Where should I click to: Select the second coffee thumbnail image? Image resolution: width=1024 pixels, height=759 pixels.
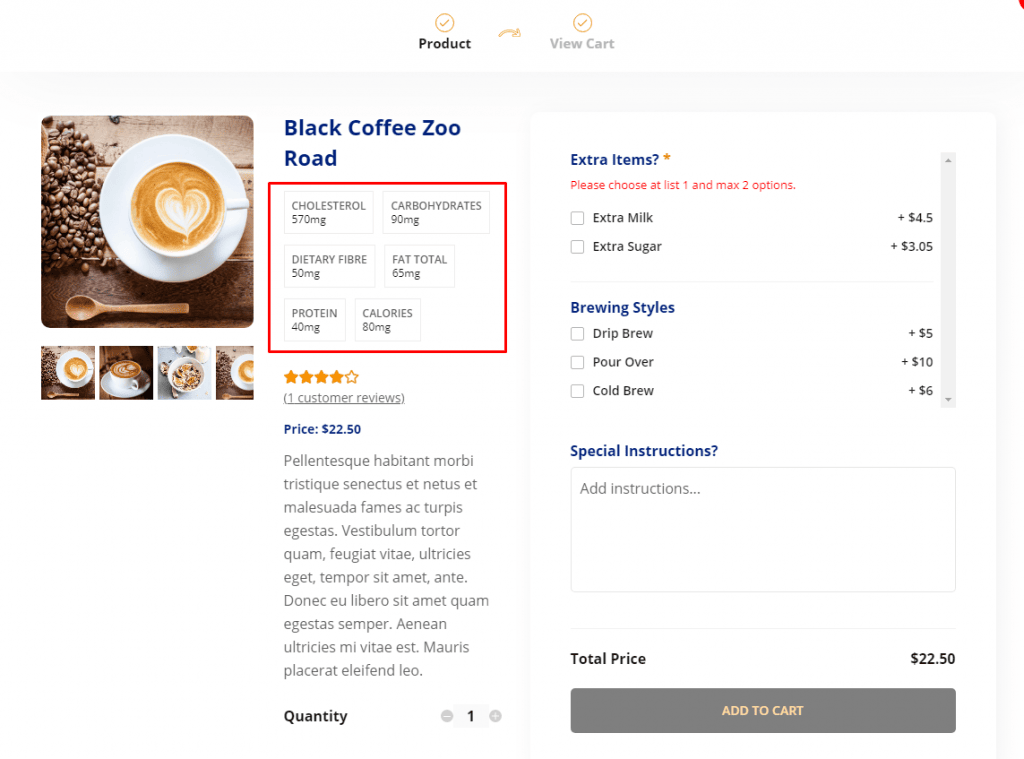(x=126, y=373)
